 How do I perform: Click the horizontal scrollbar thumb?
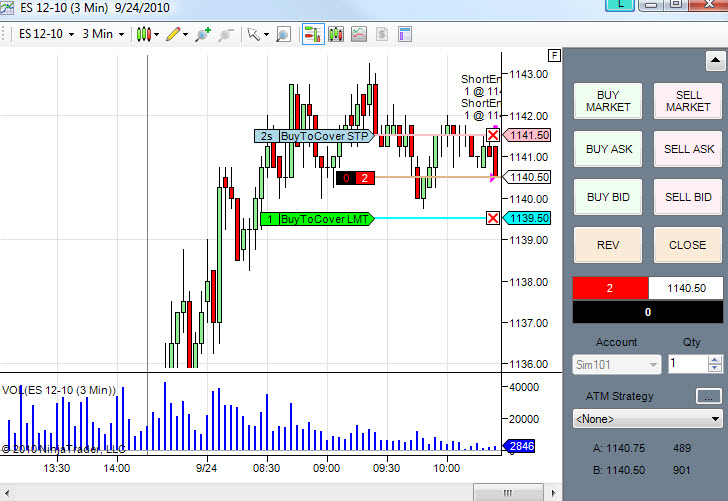point(508,493)
